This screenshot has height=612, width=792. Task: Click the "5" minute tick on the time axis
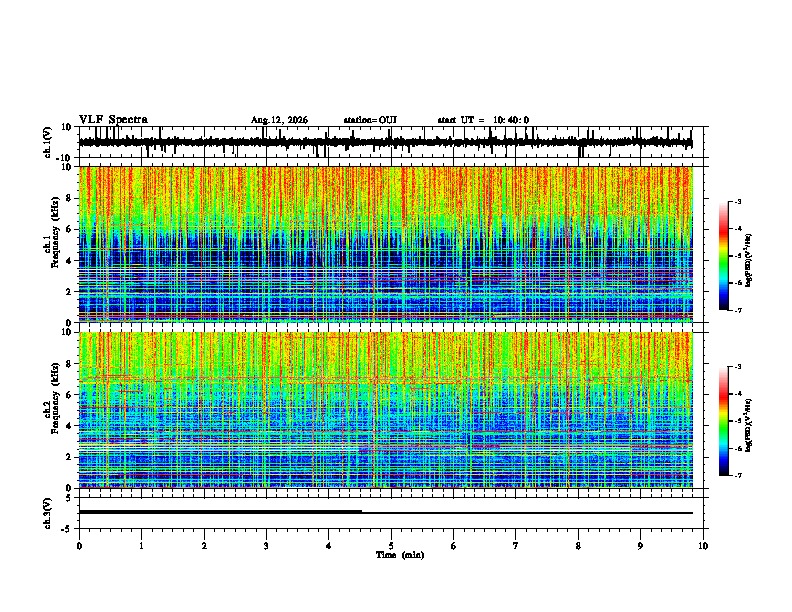[x=391, y=546]
